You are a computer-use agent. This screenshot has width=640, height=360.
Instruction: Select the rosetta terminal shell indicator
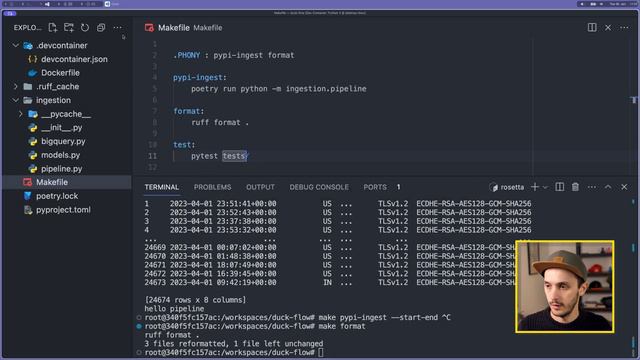[x=507, y=187]
